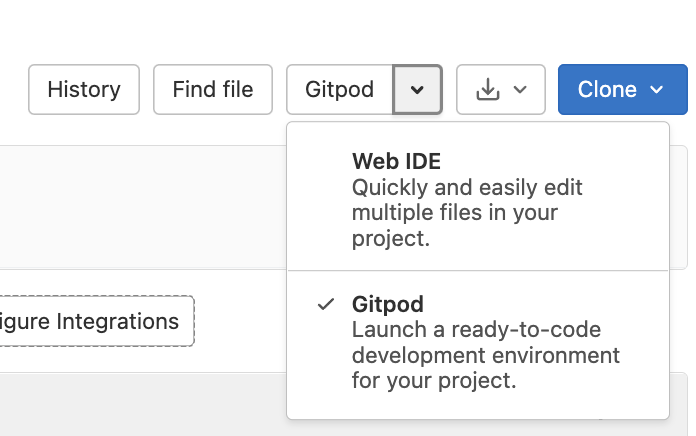The width and height of the screenshot is (696, 436).
Task: Launch Gitpod using the main Gitpod button
Action: pos(340,90)
